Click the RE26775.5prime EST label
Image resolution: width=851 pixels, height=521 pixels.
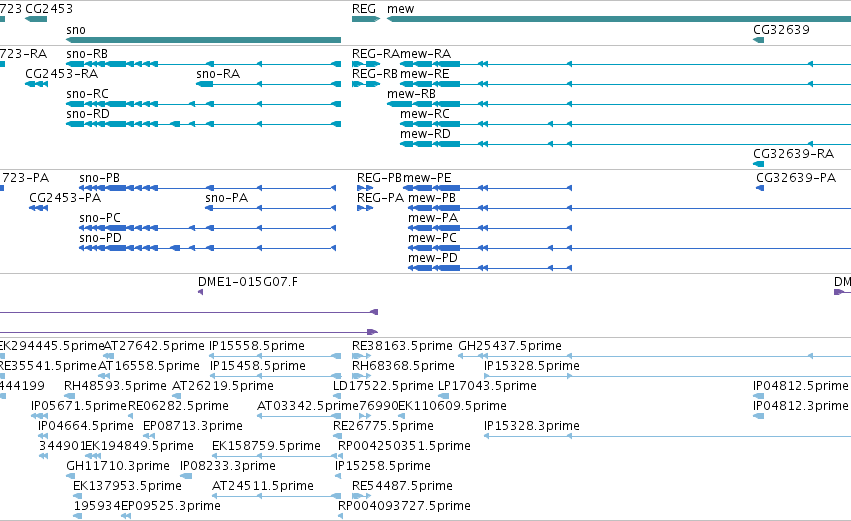[x=383, y=427]
